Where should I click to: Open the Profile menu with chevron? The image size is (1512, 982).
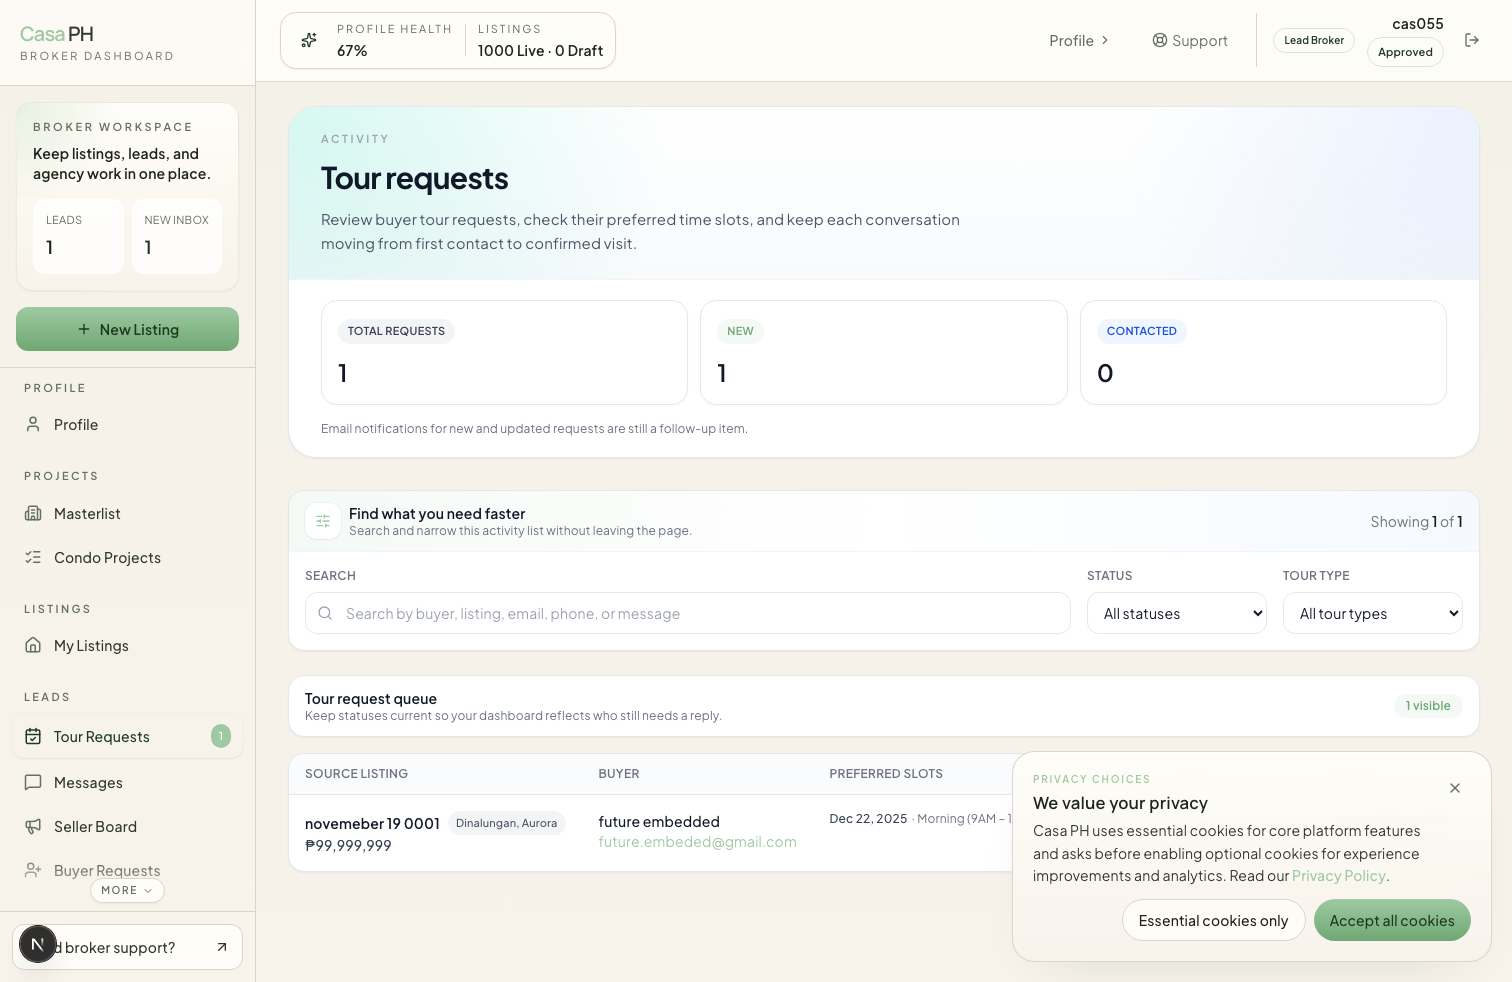click(x=1078, y=40)
